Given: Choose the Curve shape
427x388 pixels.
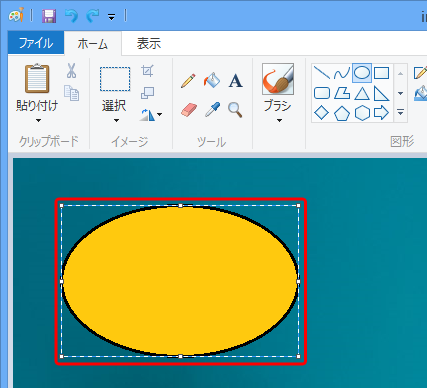Looking at the screenshot, I should coord(342,73).
